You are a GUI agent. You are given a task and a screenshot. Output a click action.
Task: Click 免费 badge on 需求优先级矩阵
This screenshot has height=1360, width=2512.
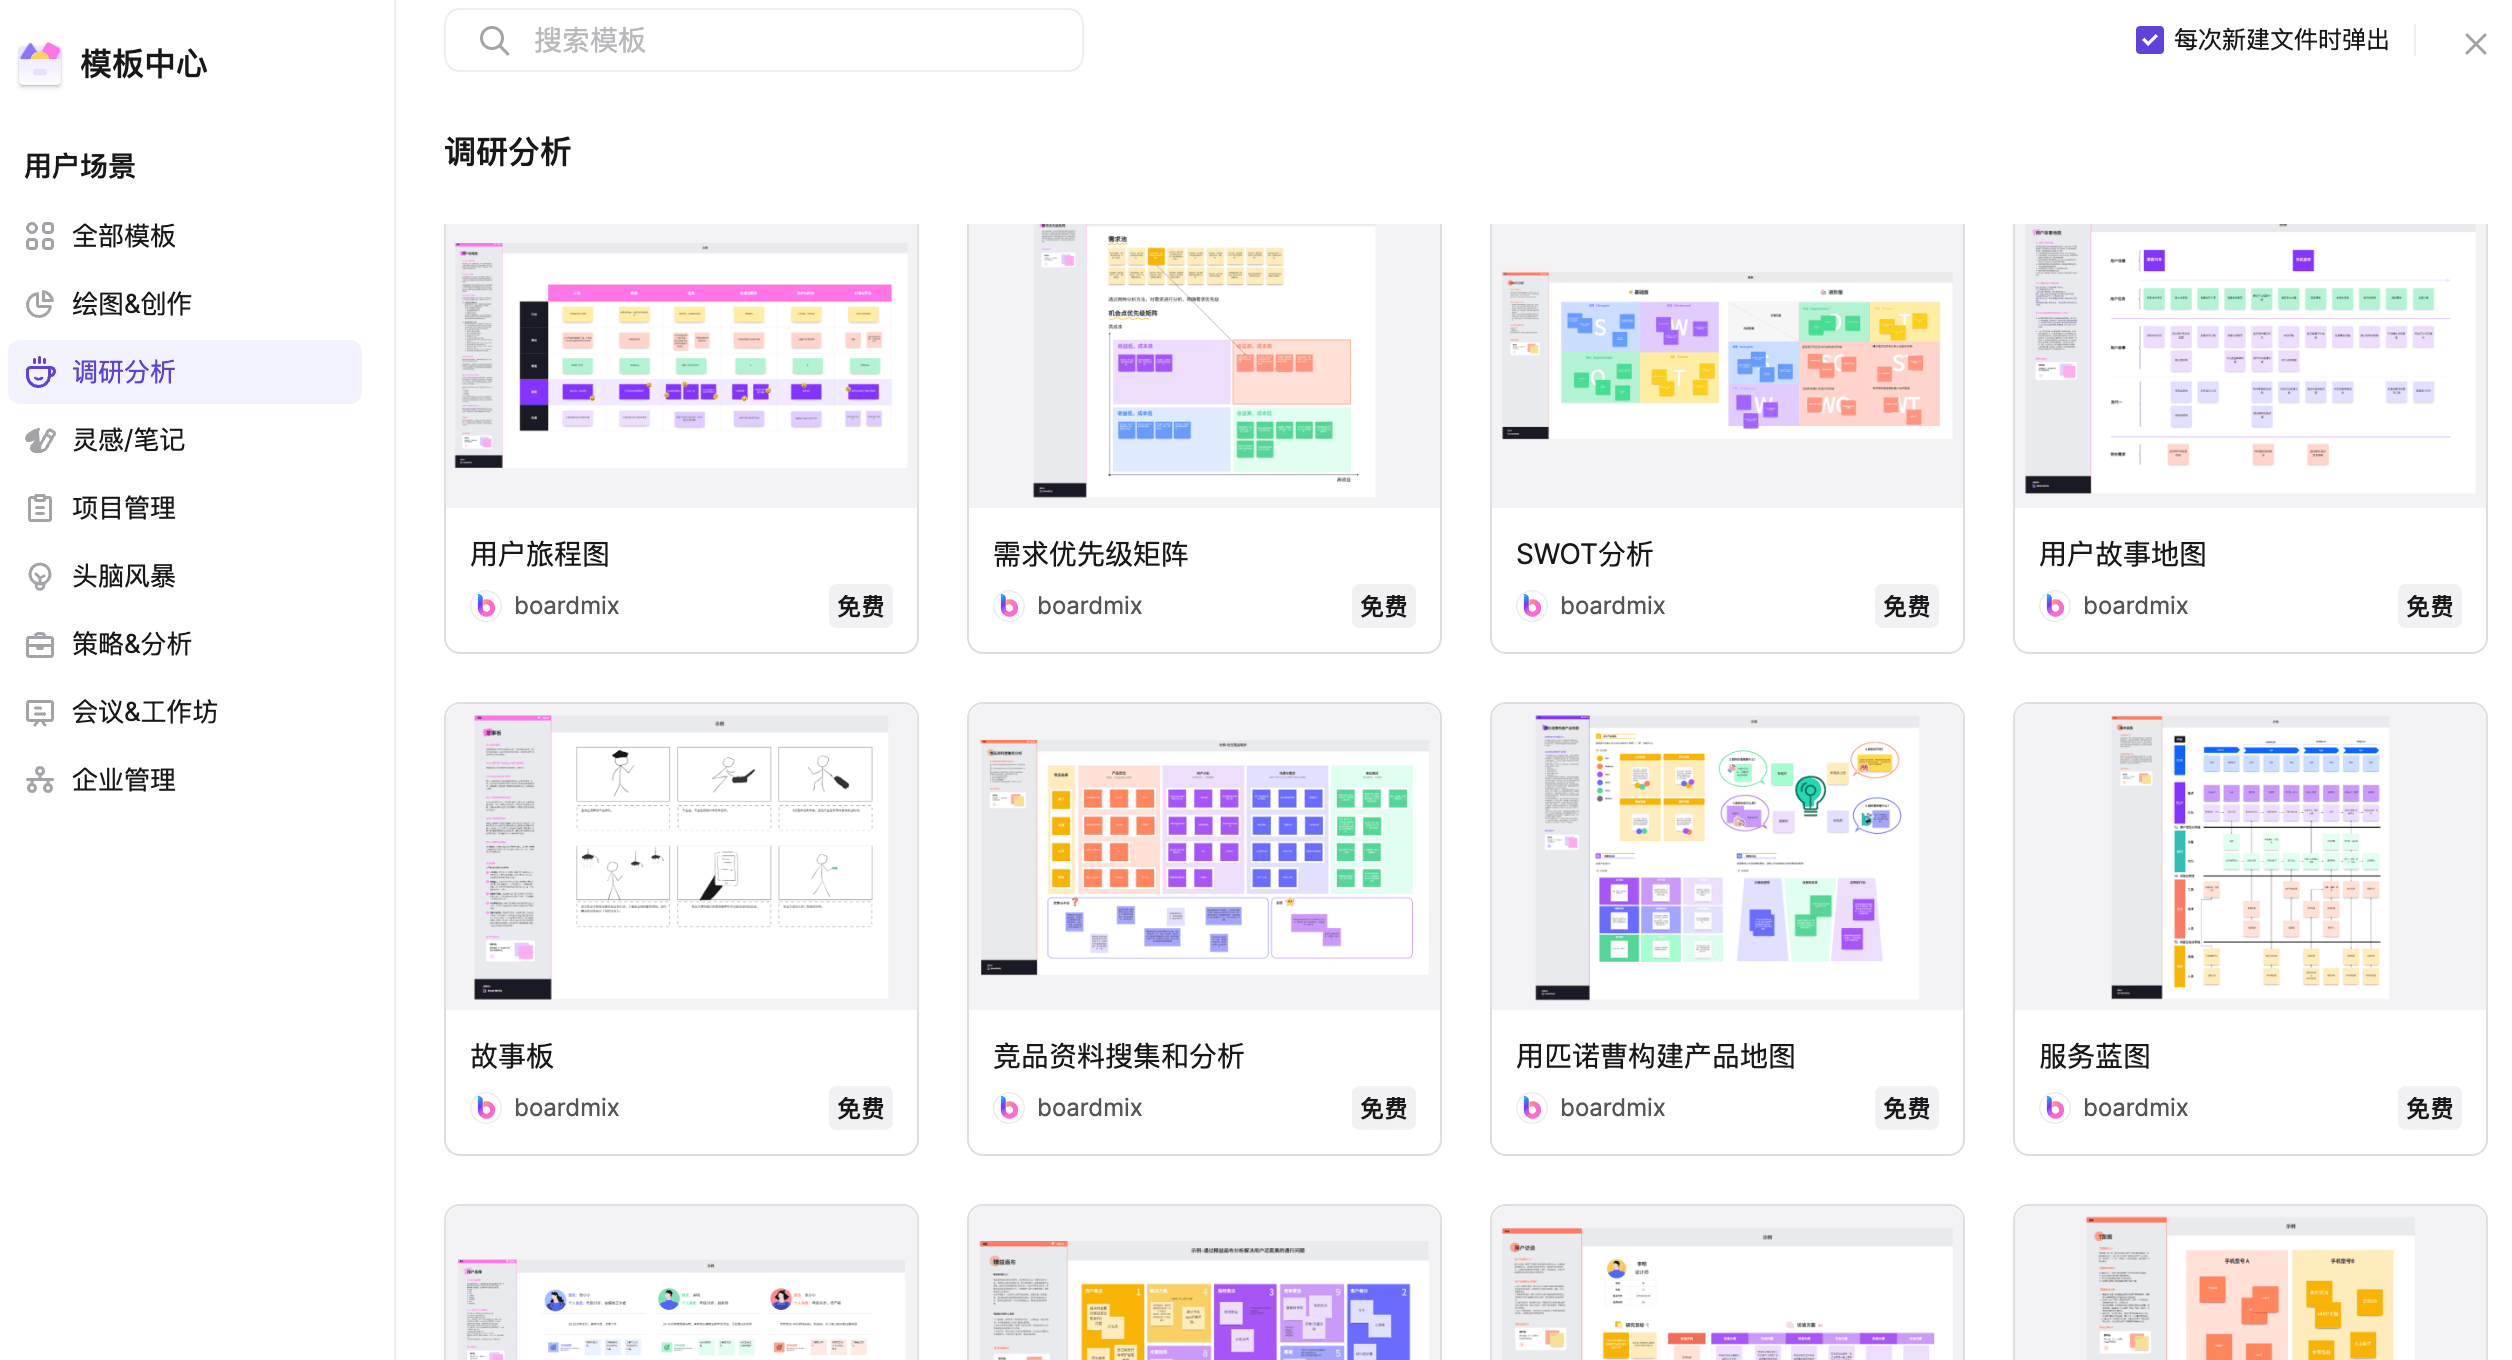pos(1383,606)
